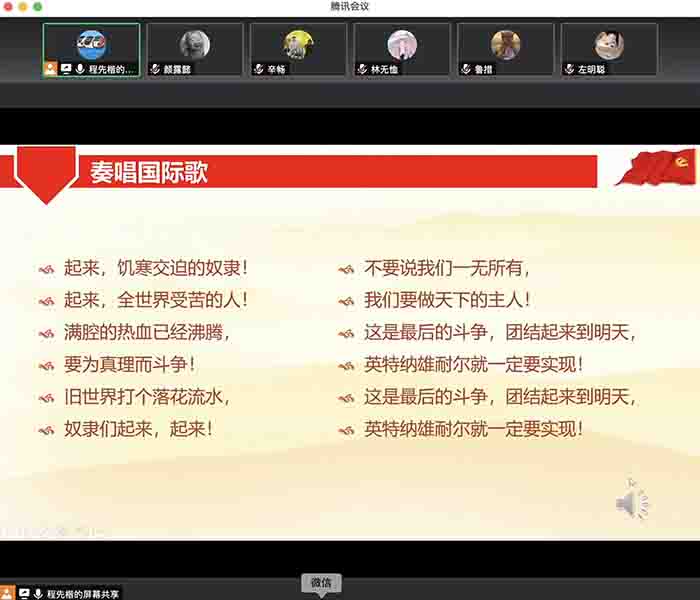Click the muted mic icon for 颜露懿

pos(155,69)
